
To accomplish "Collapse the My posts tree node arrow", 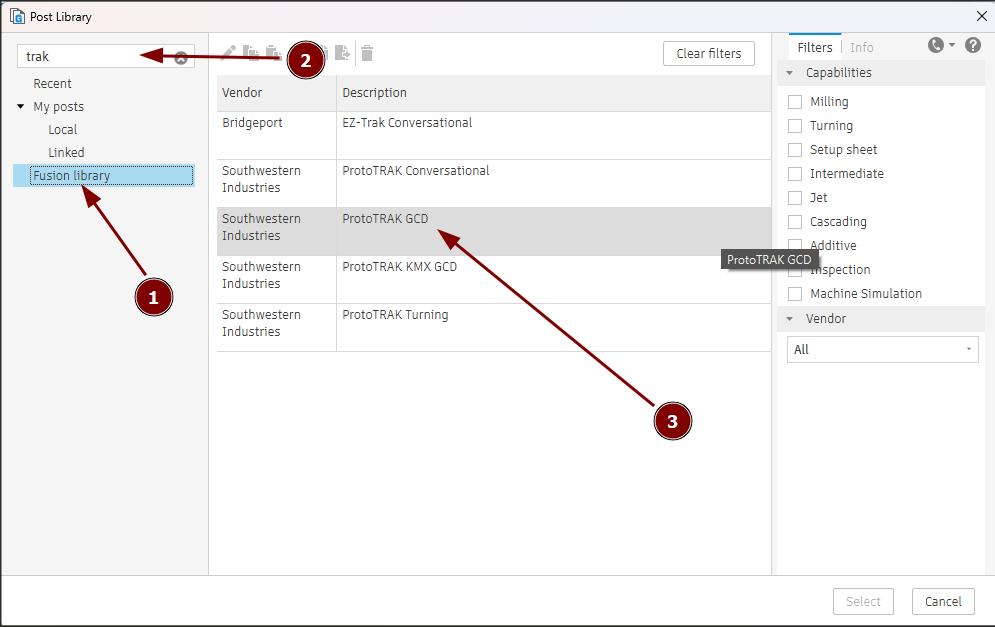I will pos(20,107).
